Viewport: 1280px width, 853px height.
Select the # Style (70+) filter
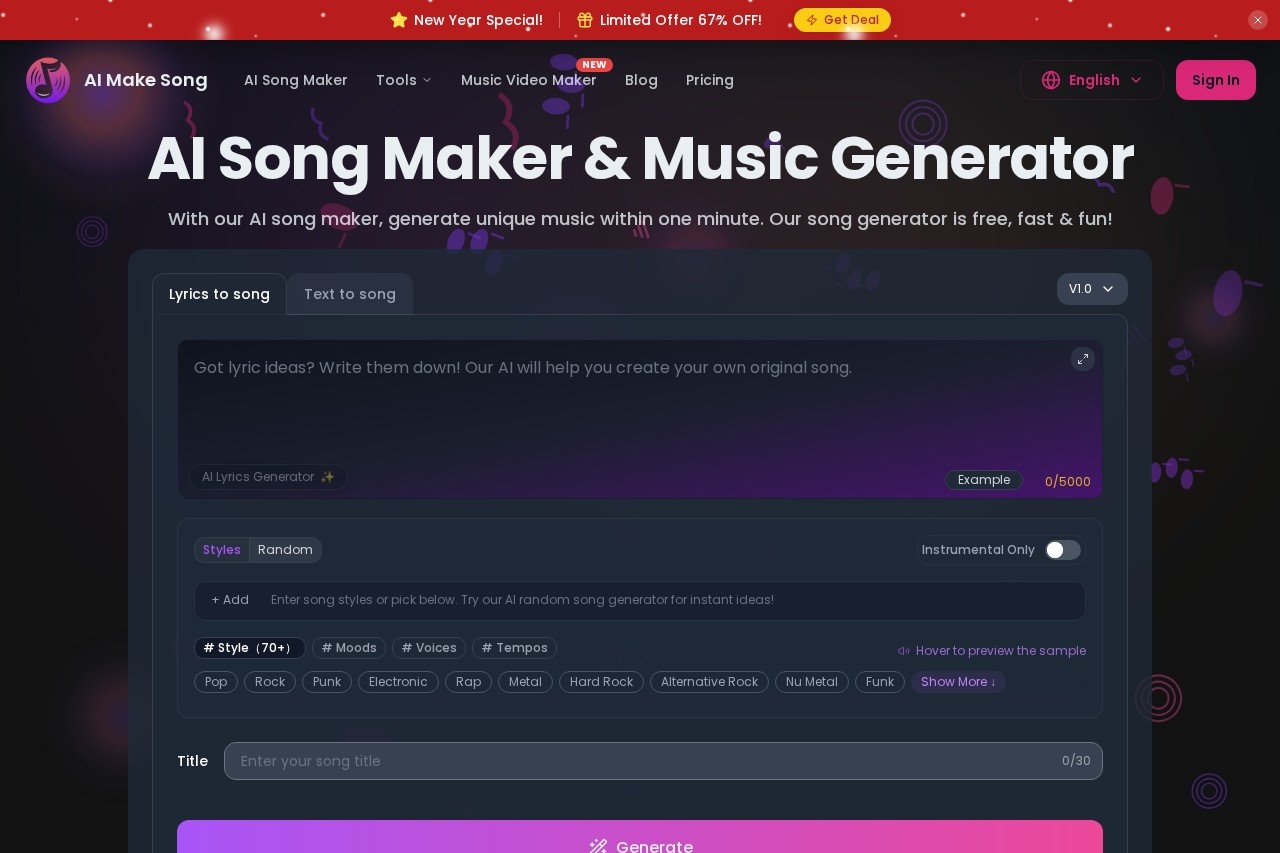pyautogui.click(x=249, y=648)
